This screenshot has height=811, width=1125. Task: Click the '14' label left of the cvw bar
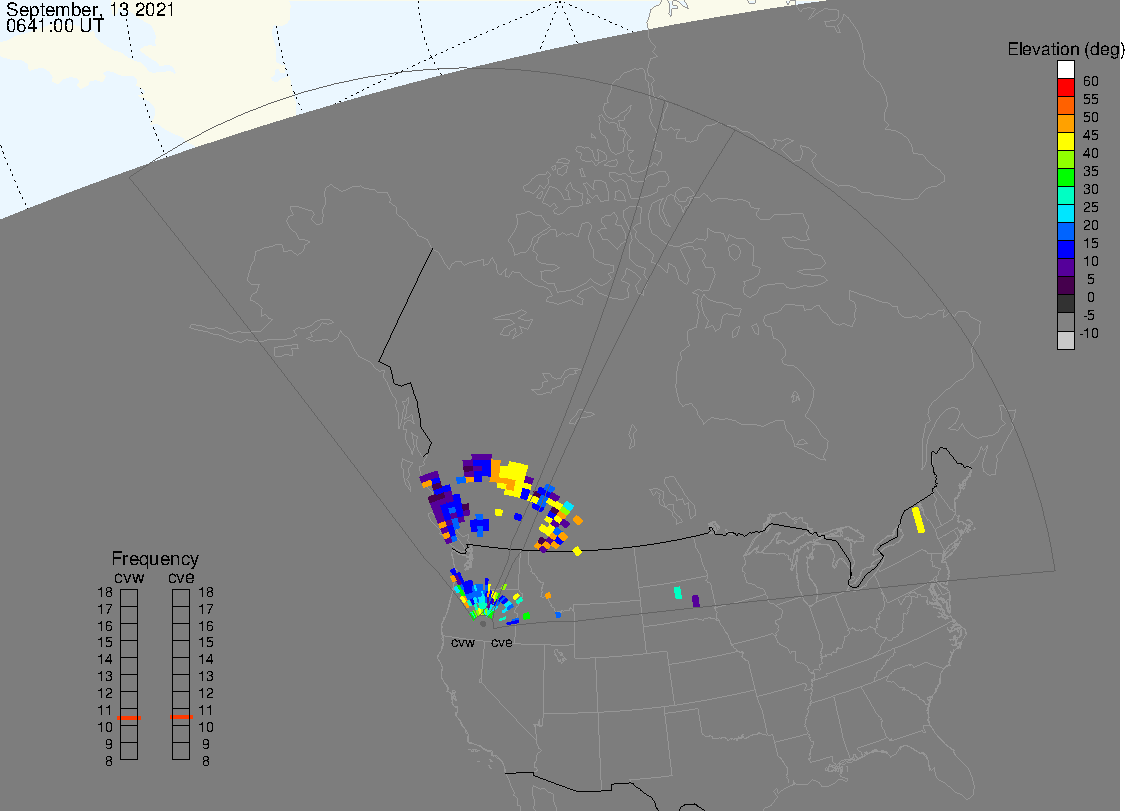coord(105,659)
